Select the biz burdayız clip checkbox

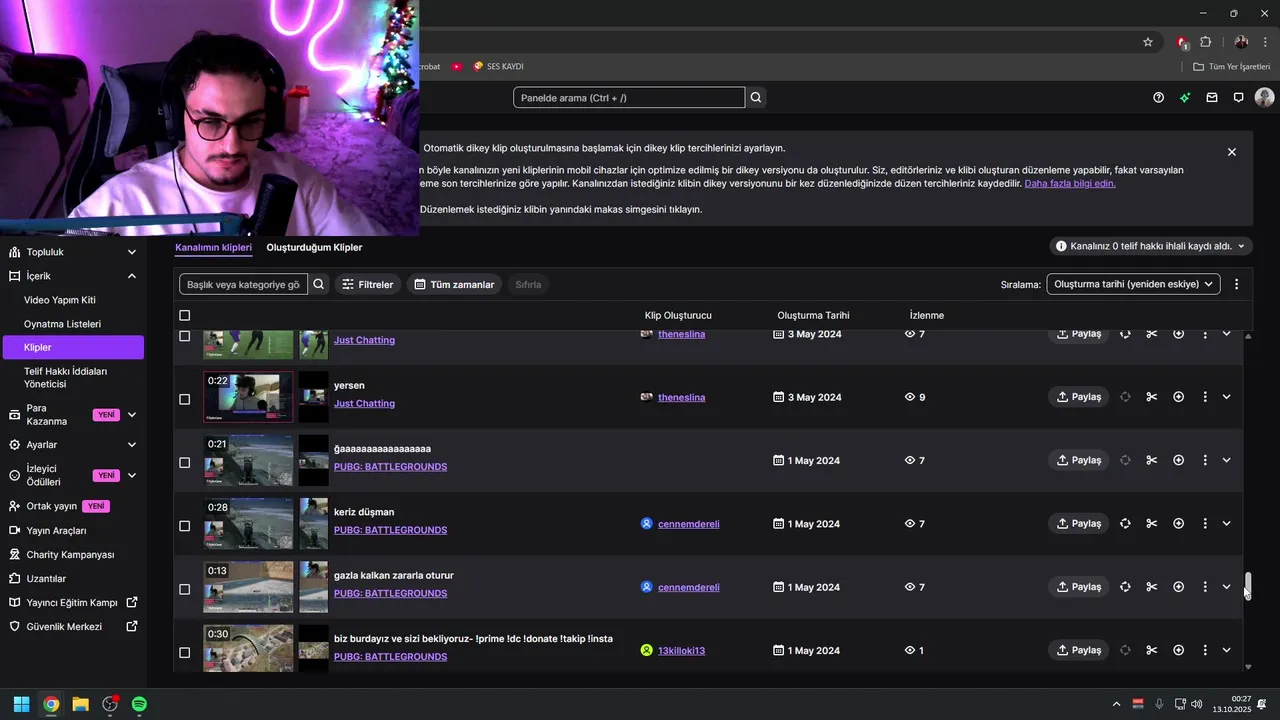click(184, 652)
